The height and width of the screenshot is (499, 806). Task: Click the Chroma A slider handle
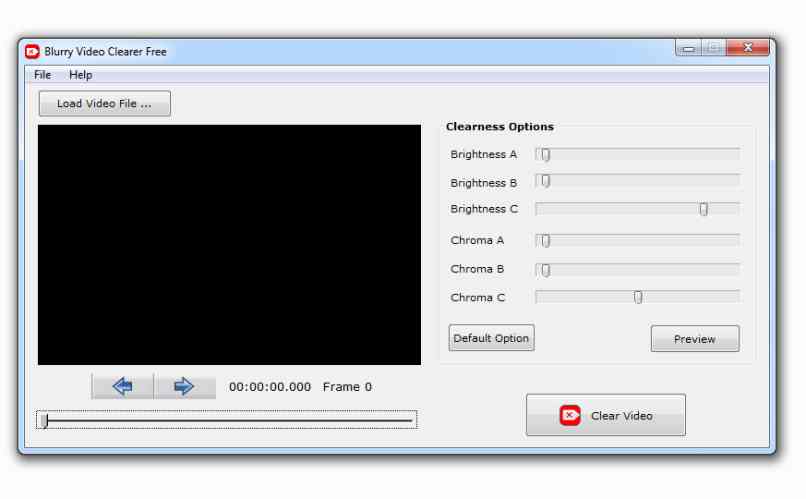coord(546,241)
